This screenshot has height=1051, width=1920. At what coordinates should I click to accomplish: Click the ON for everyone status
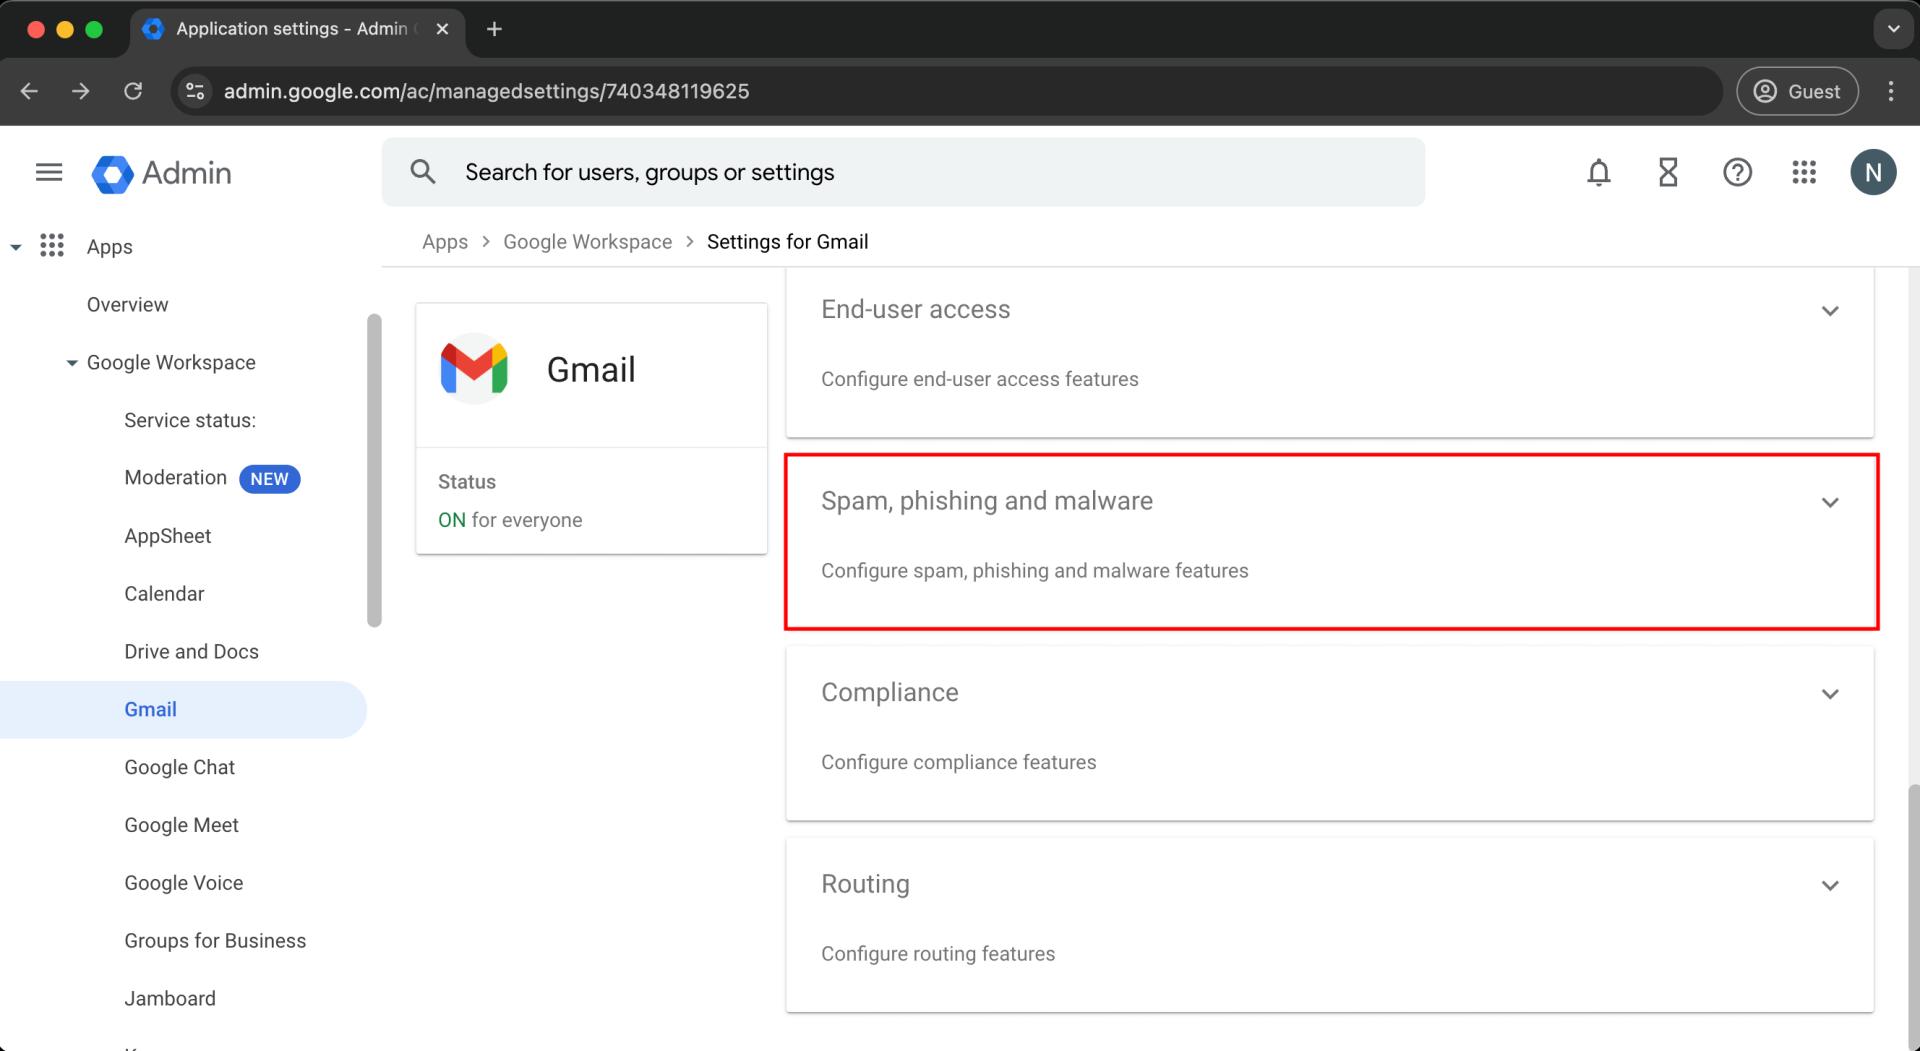[510, 520]
